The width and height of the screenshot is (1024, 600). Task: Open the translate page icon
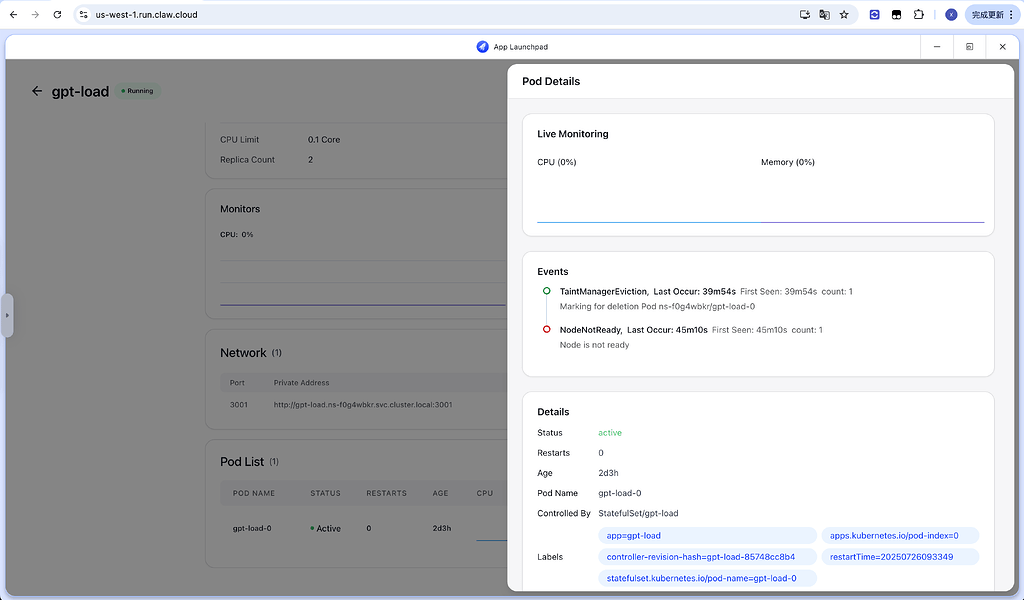click(824, 14)
